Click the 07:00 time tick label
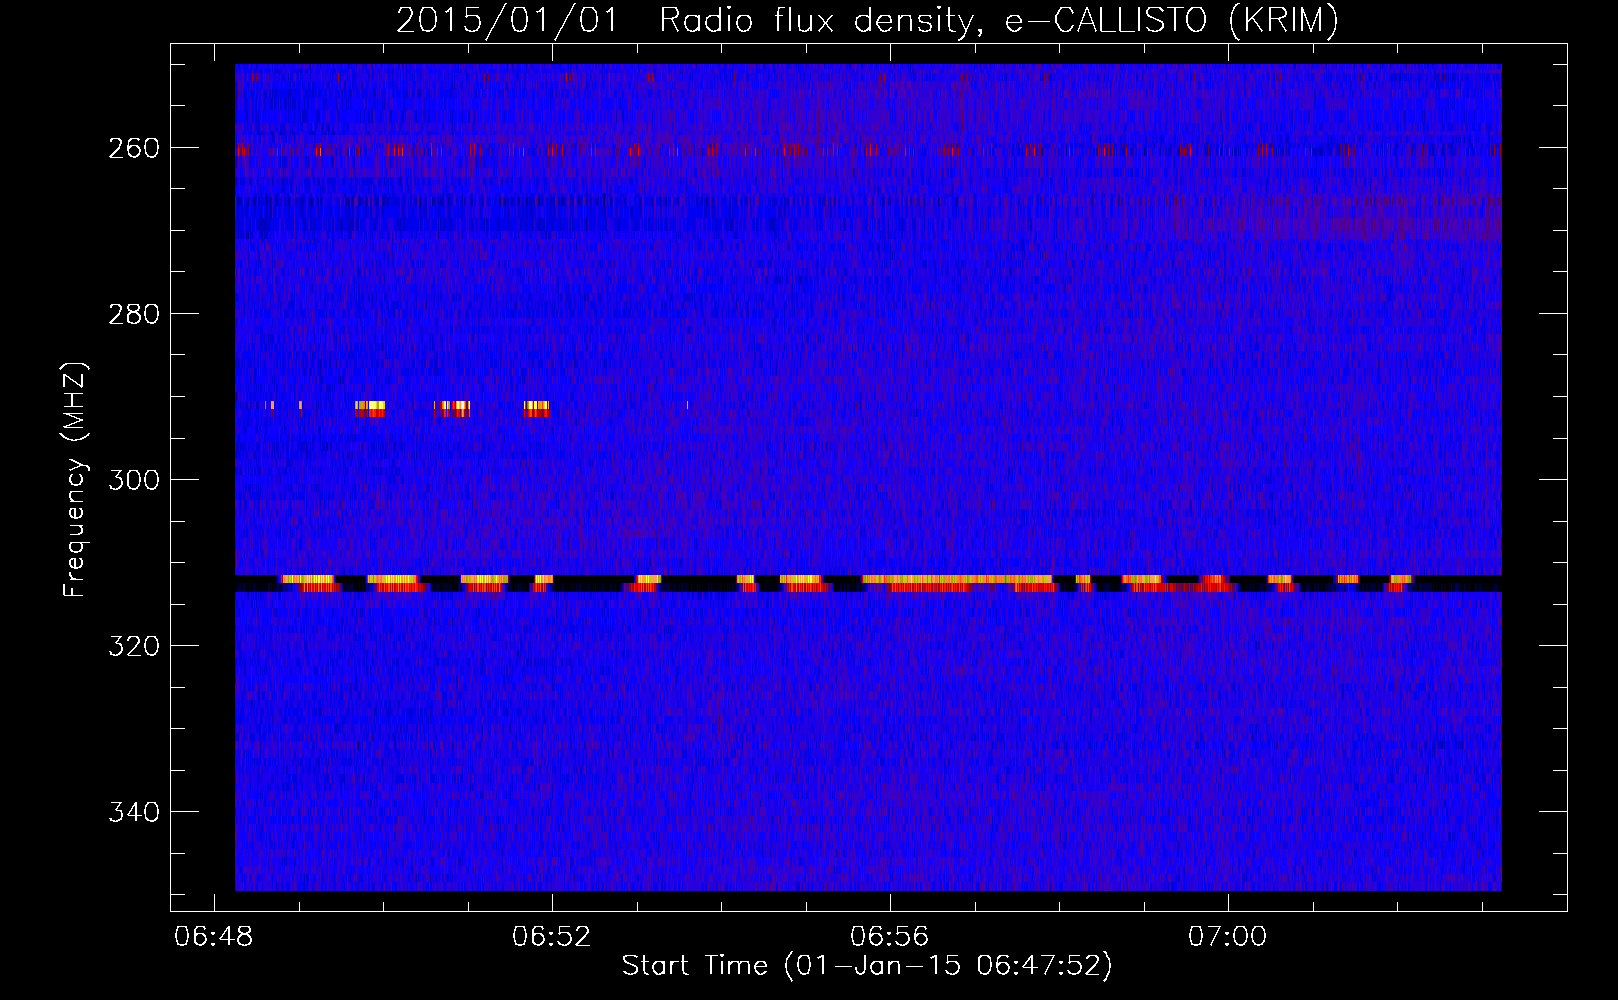Viewport: 1618px width, 1000px height. pyautogui.click(x=1228, y=937)
